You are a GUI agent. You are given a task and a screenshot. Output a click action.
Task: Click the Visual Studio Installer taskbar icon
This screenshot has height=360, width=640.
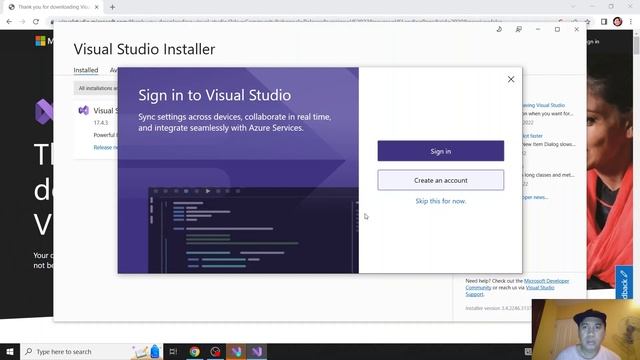click(x=236, y=351)
